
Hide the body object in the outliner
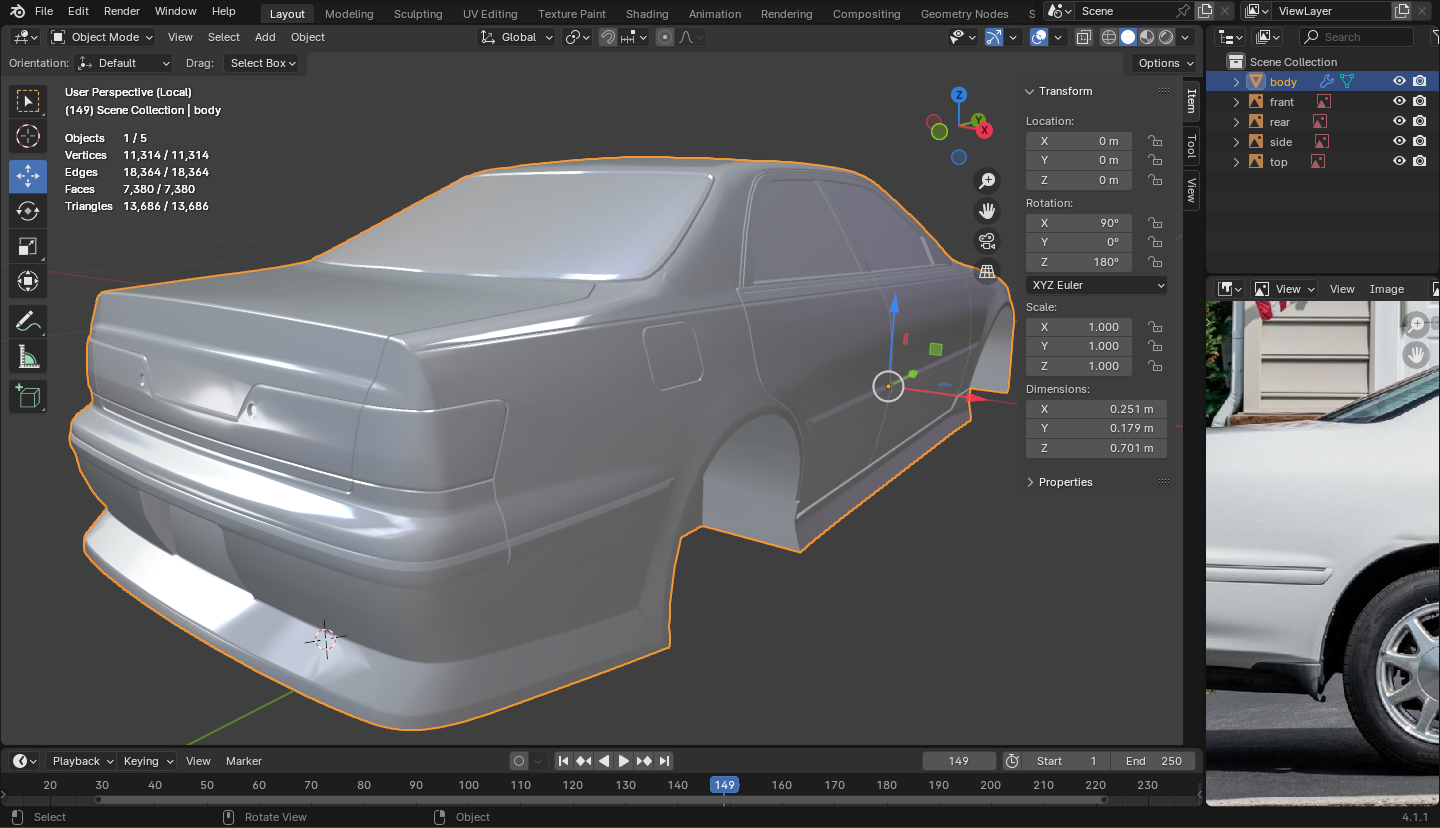tap(1400, 82)
